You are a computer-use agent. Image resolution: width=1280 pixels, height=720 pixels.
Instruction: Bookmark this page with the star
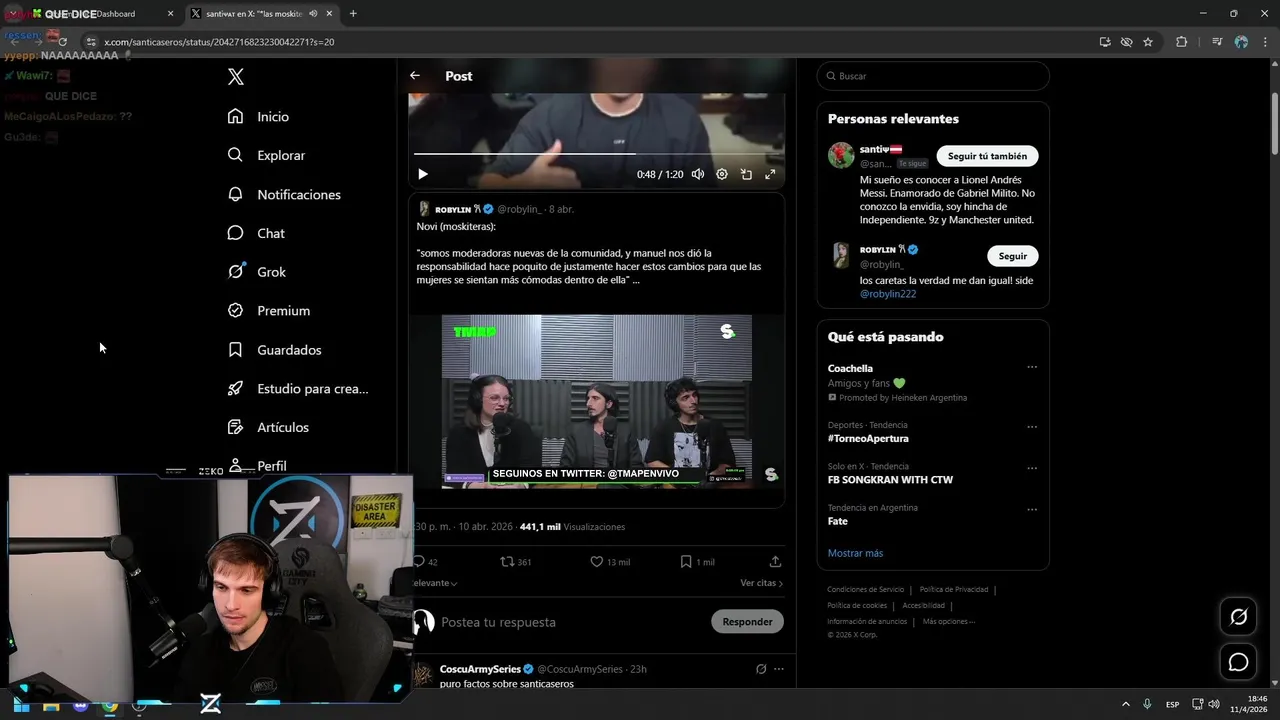tap(1148, 42)
